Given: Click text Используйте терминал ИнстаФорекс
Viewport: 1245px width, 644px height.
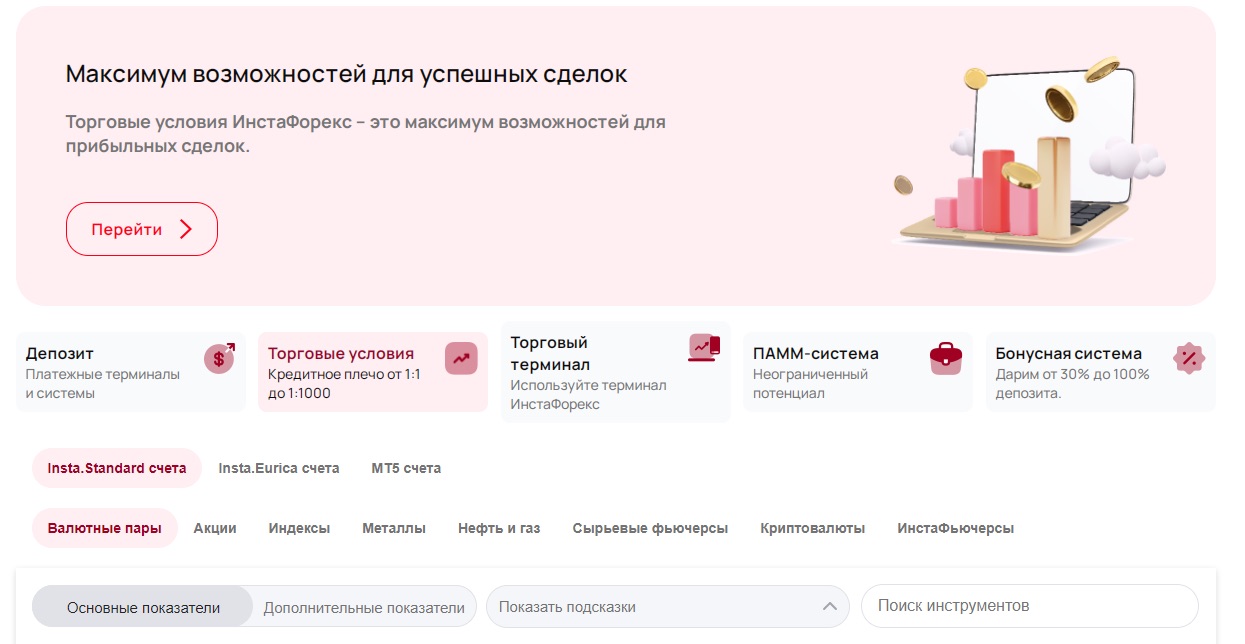Looking at the screenshot, I should point(588,394).
